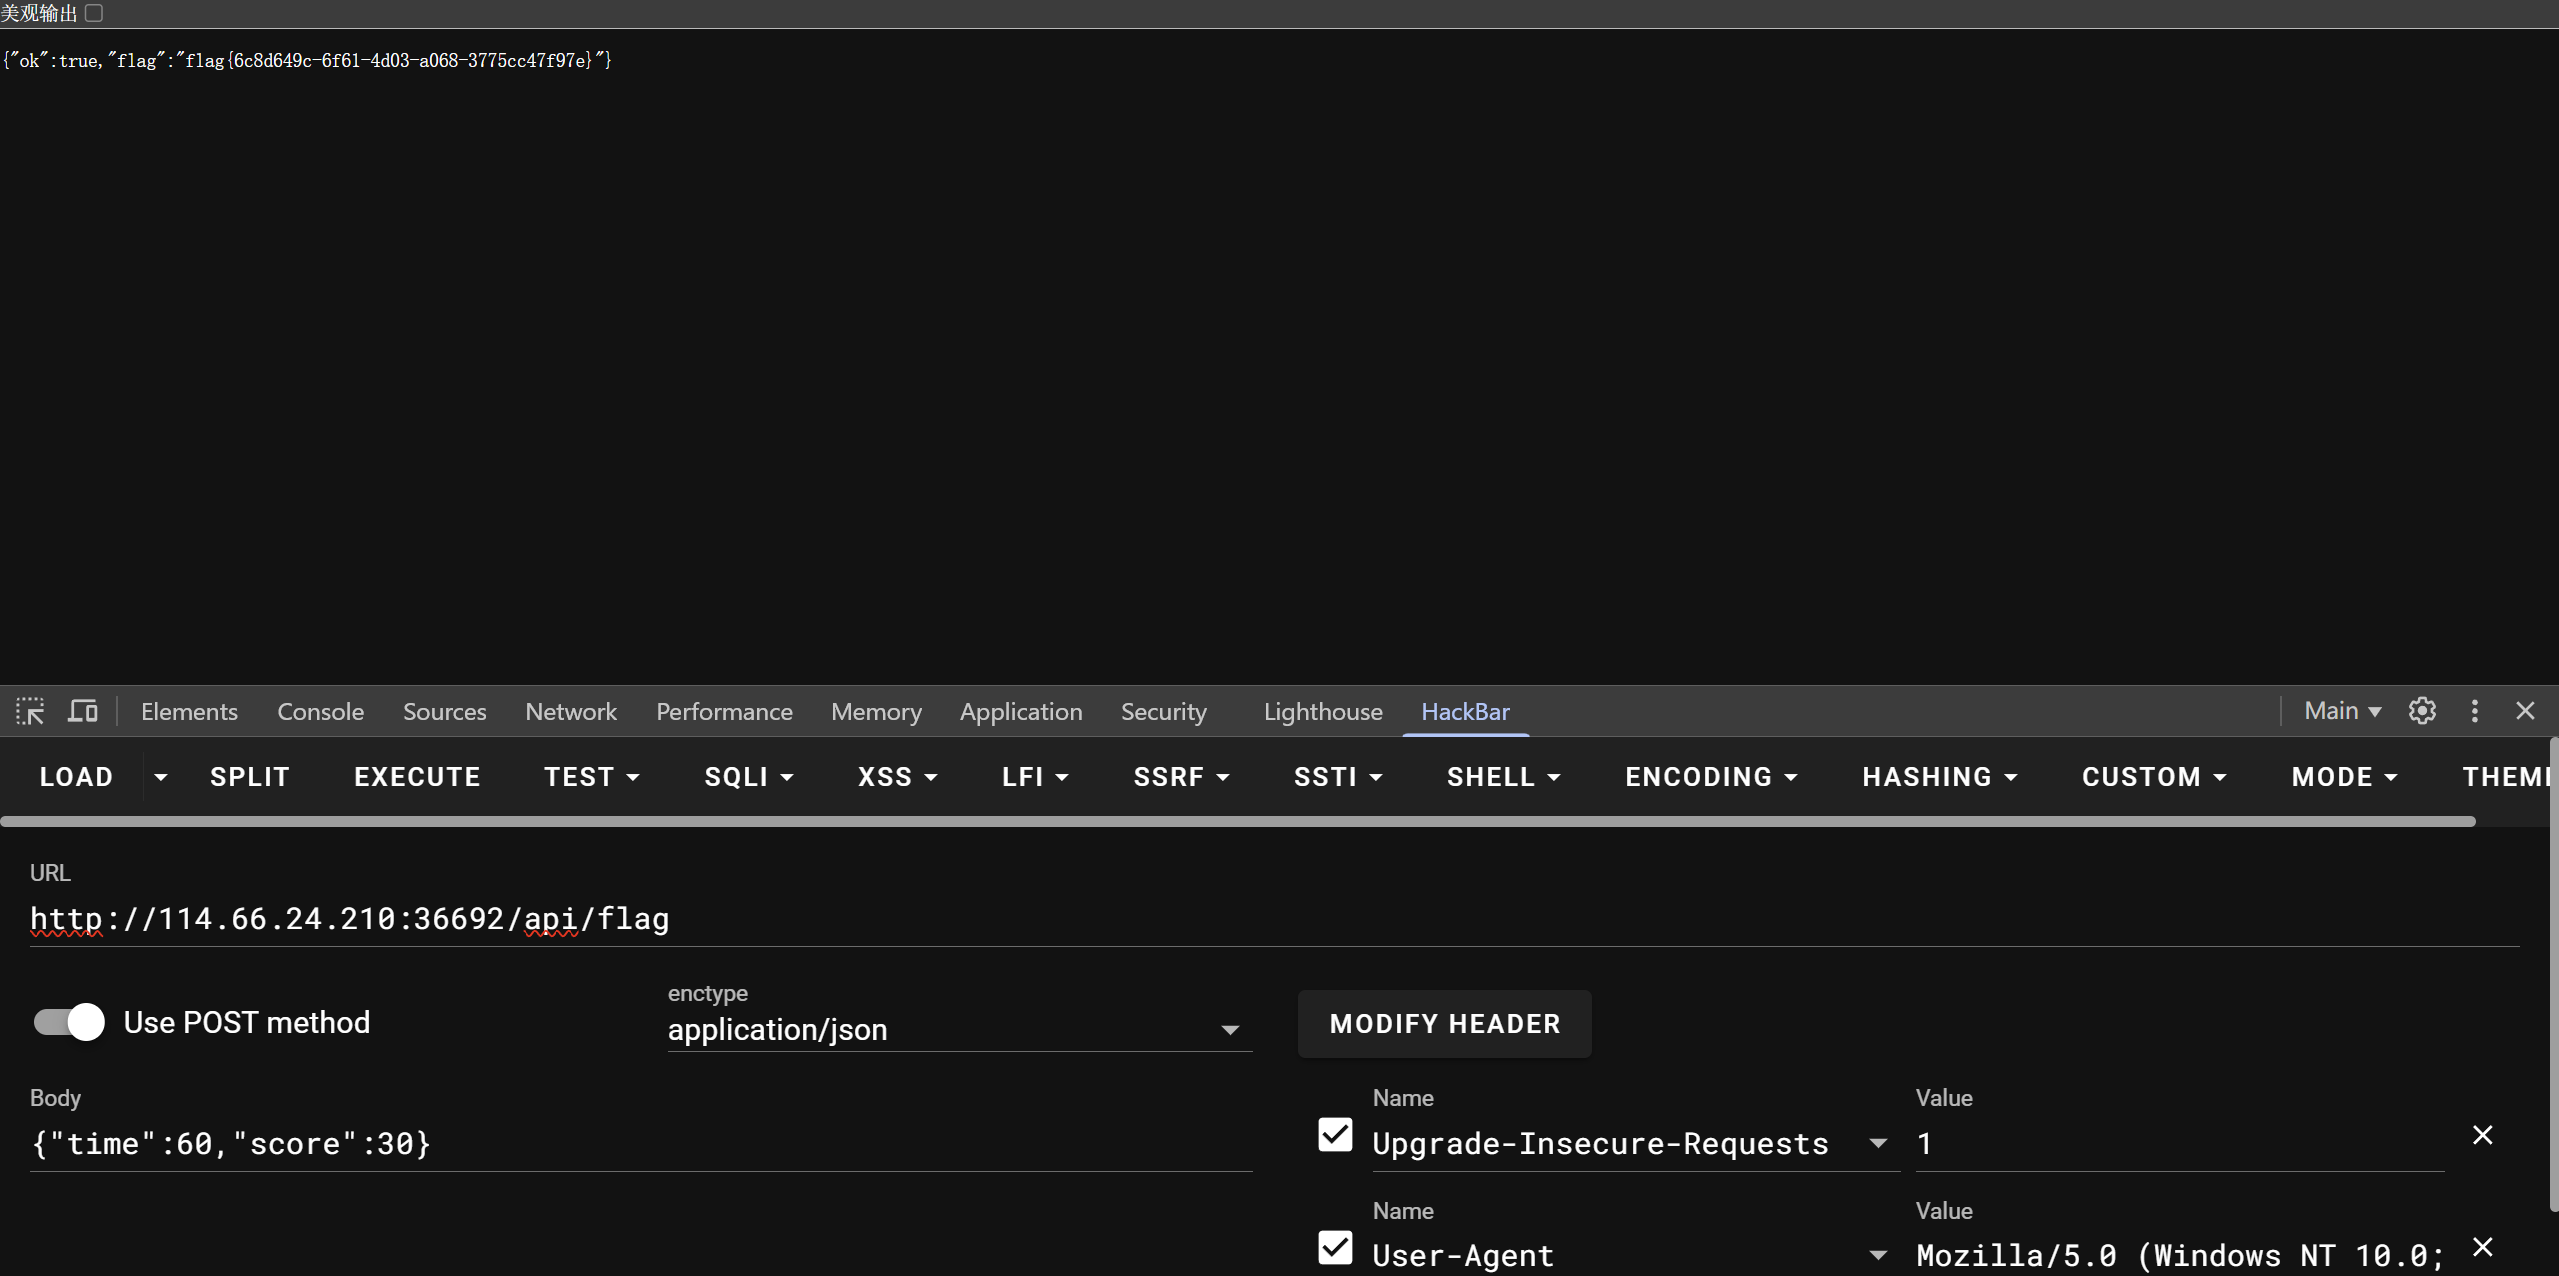Click the SPLIT button
Image resolution: width=2559 pixels, height=1276 pixels.
point(250,777)
